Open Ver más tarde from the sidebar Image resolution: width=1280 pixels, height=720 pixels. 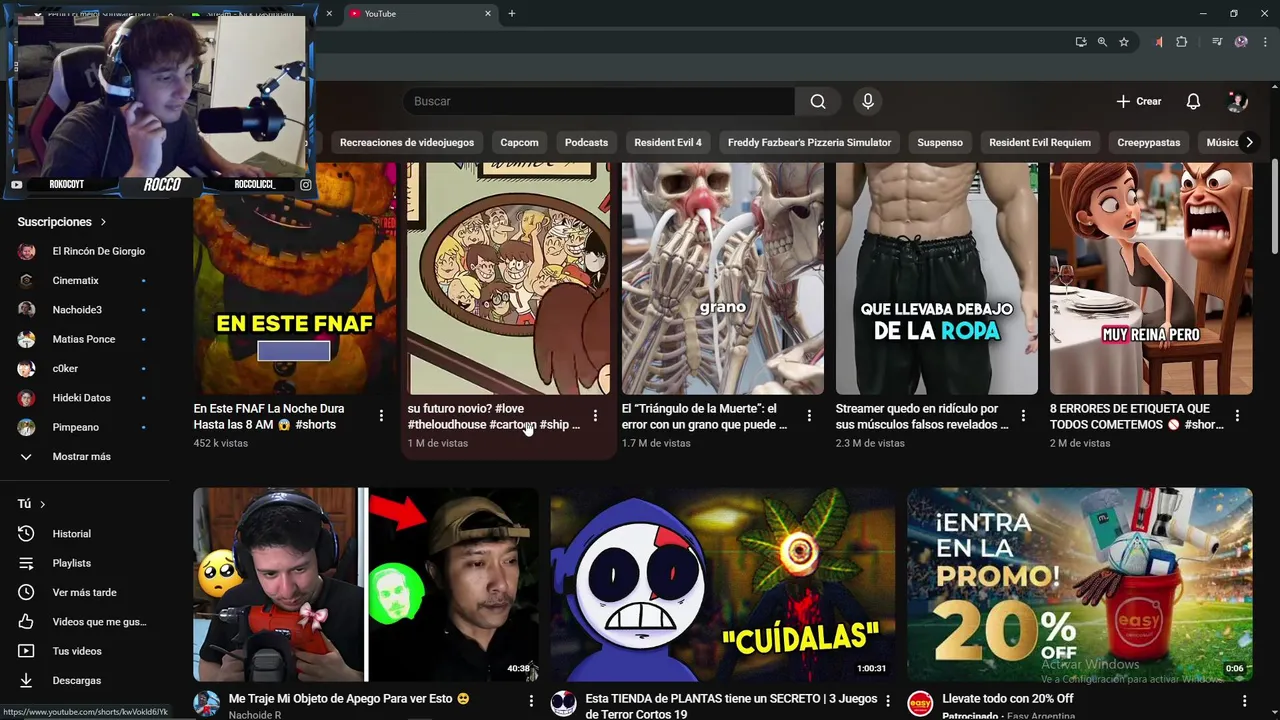pyautogui.click(x=85, y=592)
